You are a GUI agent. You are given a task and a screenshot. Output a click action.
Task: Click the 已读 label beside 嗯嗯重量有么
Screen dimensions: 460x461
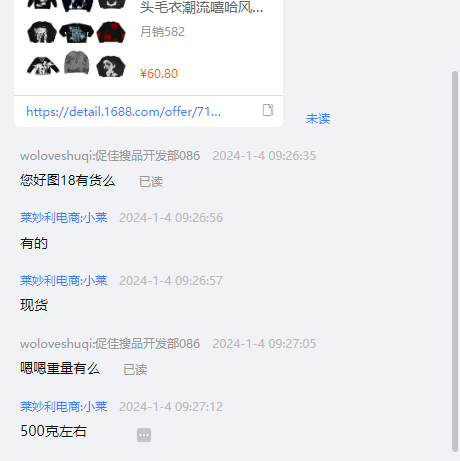pyautogui.click(x=135, y=370)
